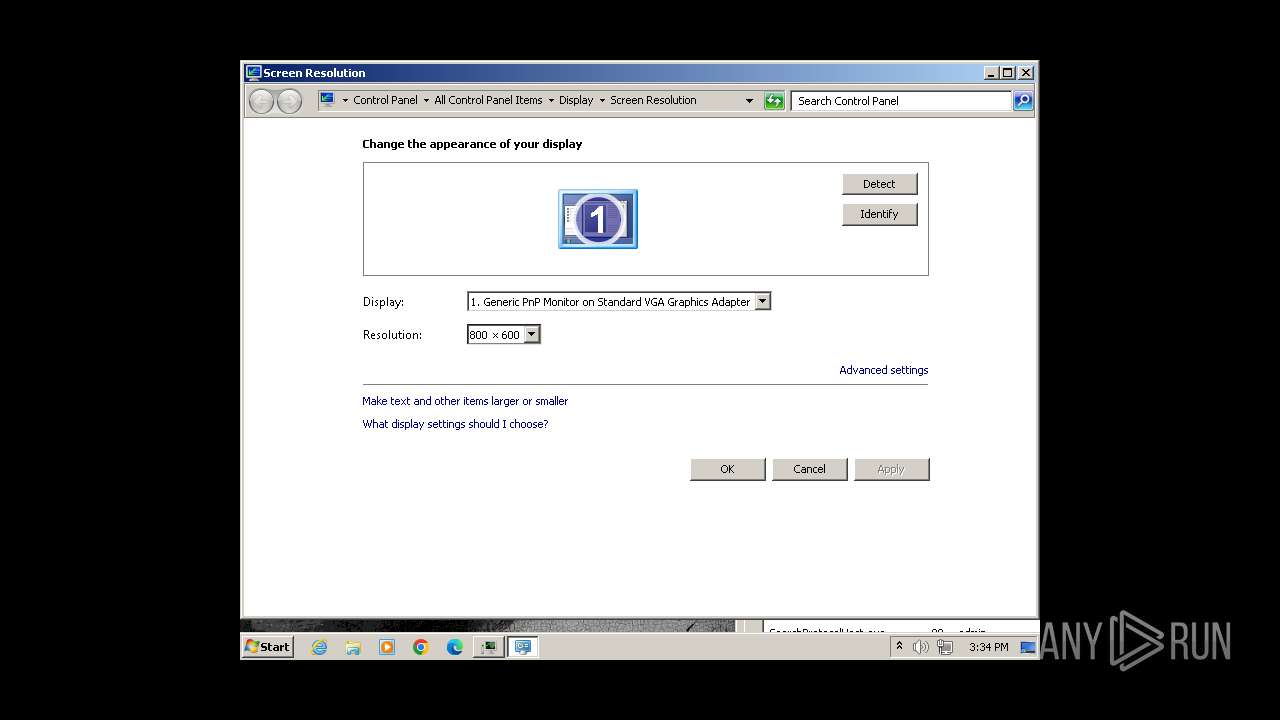Click the Apply button
The height and width of the screenshot is (720, 1280).
tap(891, 469)
